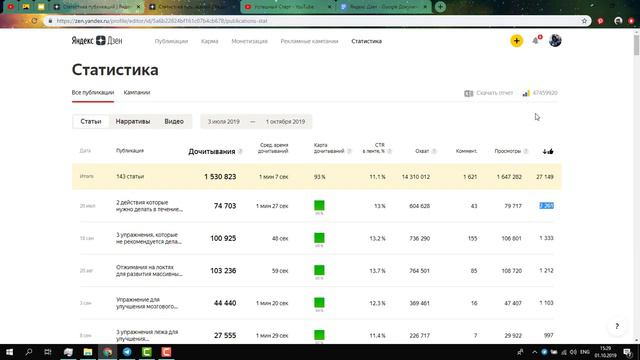Open Windows taskbar search
The height and width of the screenshot is (360, 640).
point(29,352)
